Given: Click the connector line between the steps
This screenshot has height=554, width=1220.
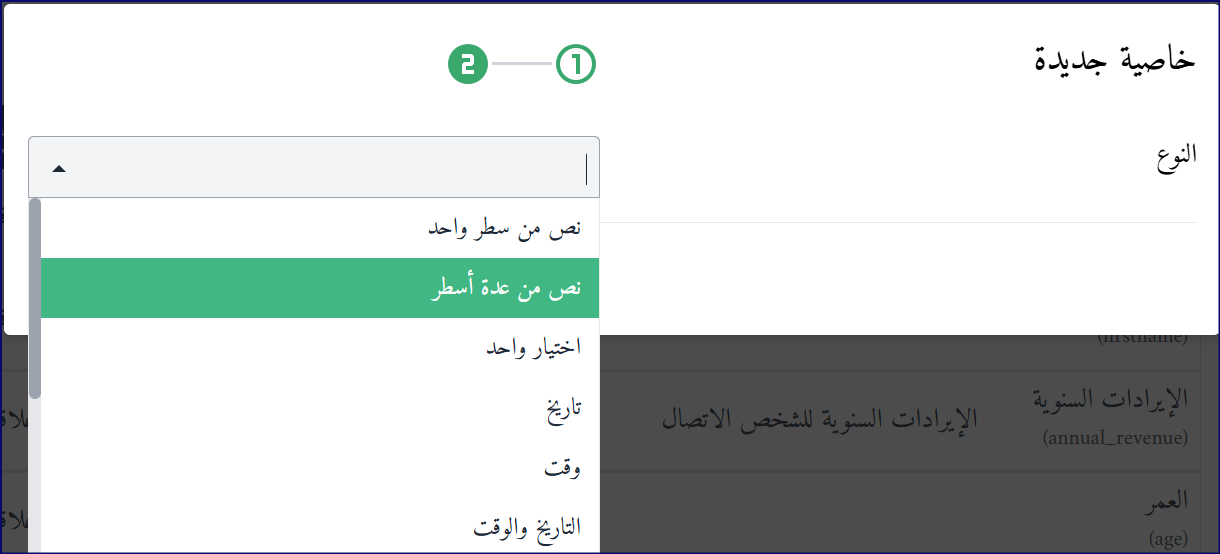Looking at the screenshot, I should (x=521, y=64).
